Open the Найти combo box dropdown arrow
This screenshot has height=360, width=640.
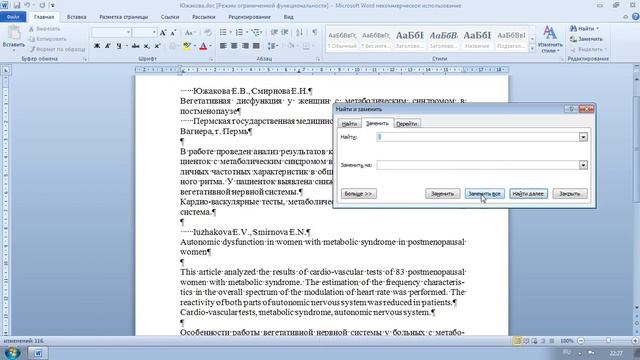click(583, 137)
